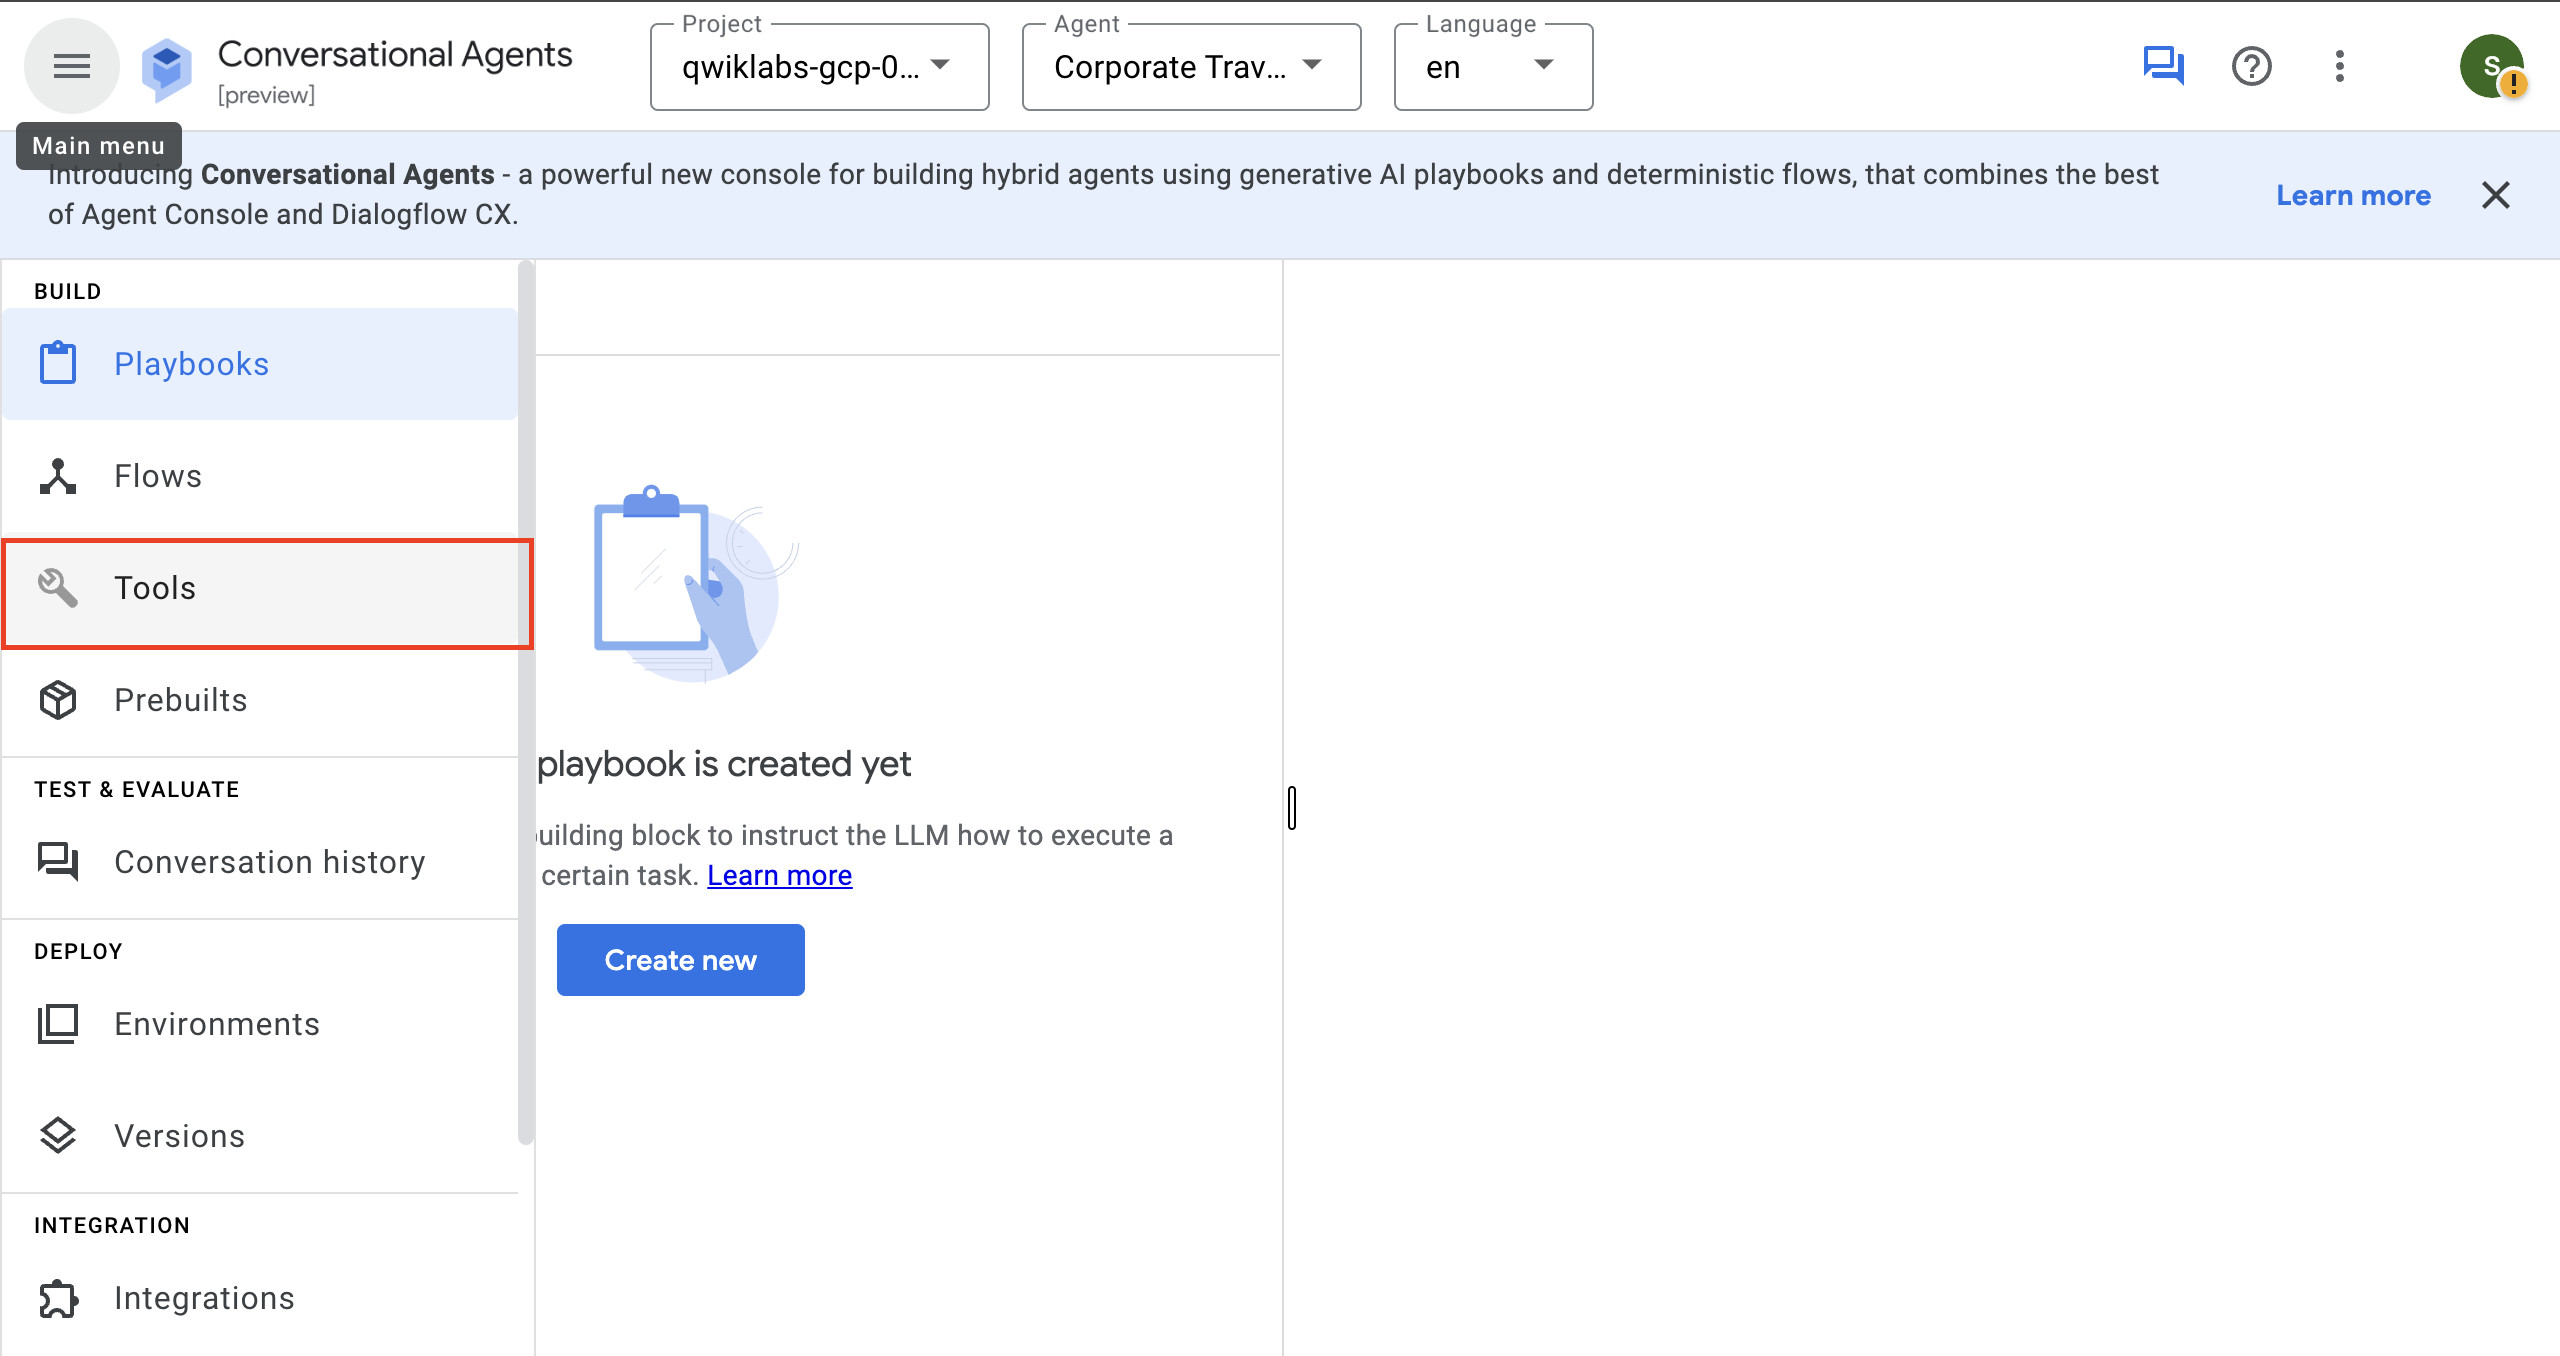This screenshot has width=2560, height=1356.
Task: Open the three-dot more options menu
Action: [2339, 66]
